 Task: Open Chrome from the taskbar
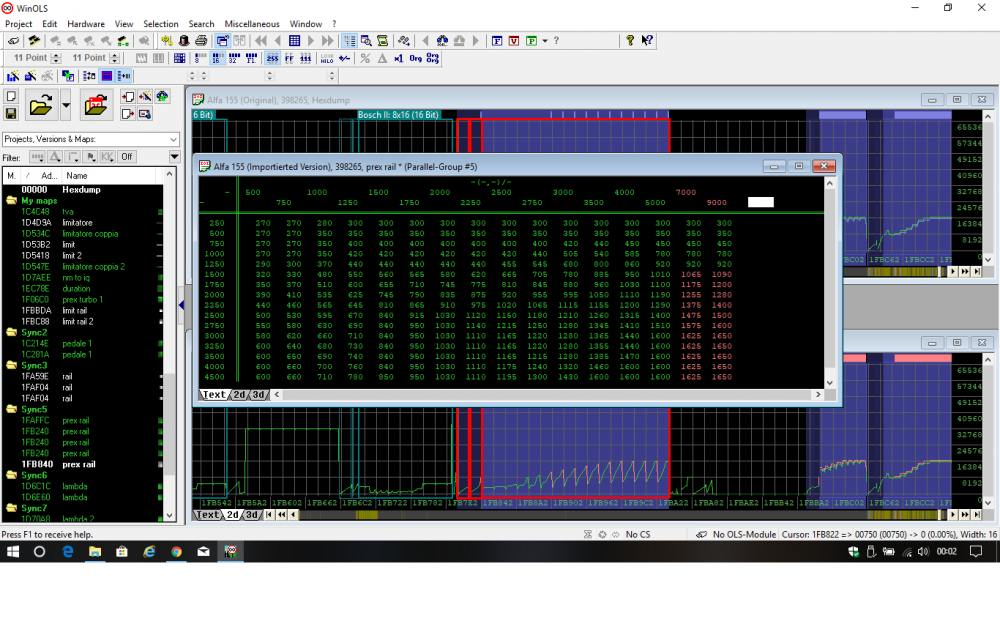[x=176, y=552]
